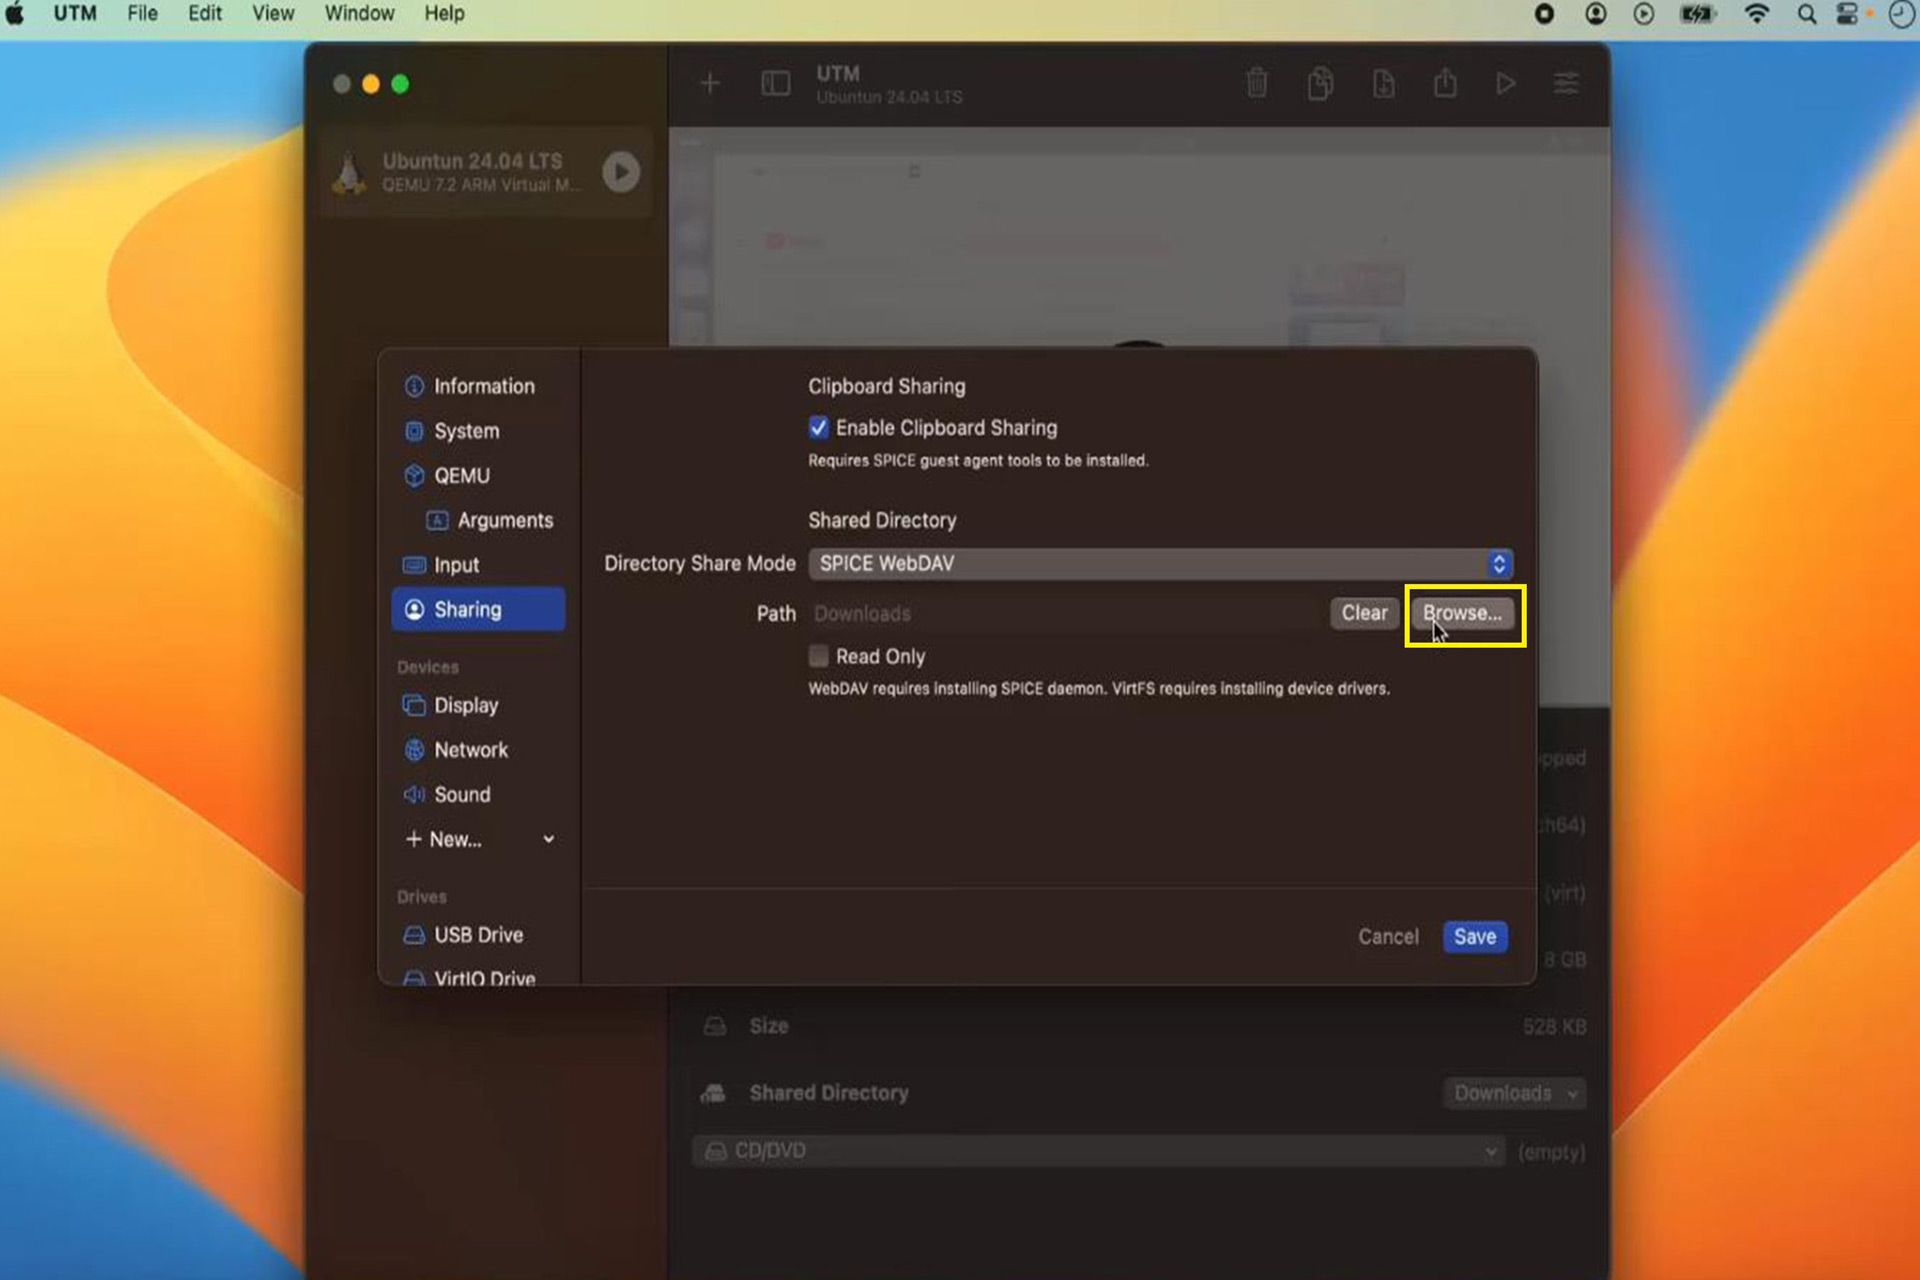Image resolution: width=1920 pixels, height=1280 pixels.
Task: Open the Arguments subsection
Action: [490, 520]
